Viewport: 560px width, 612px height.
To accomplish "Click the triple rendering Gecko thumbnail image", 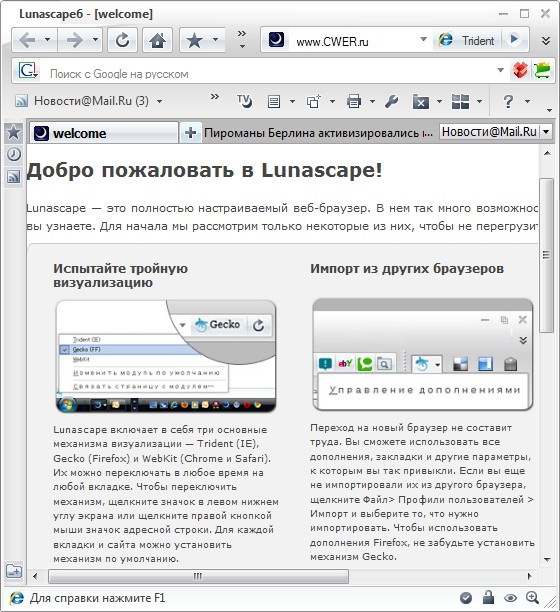I will tap(166, 357).
